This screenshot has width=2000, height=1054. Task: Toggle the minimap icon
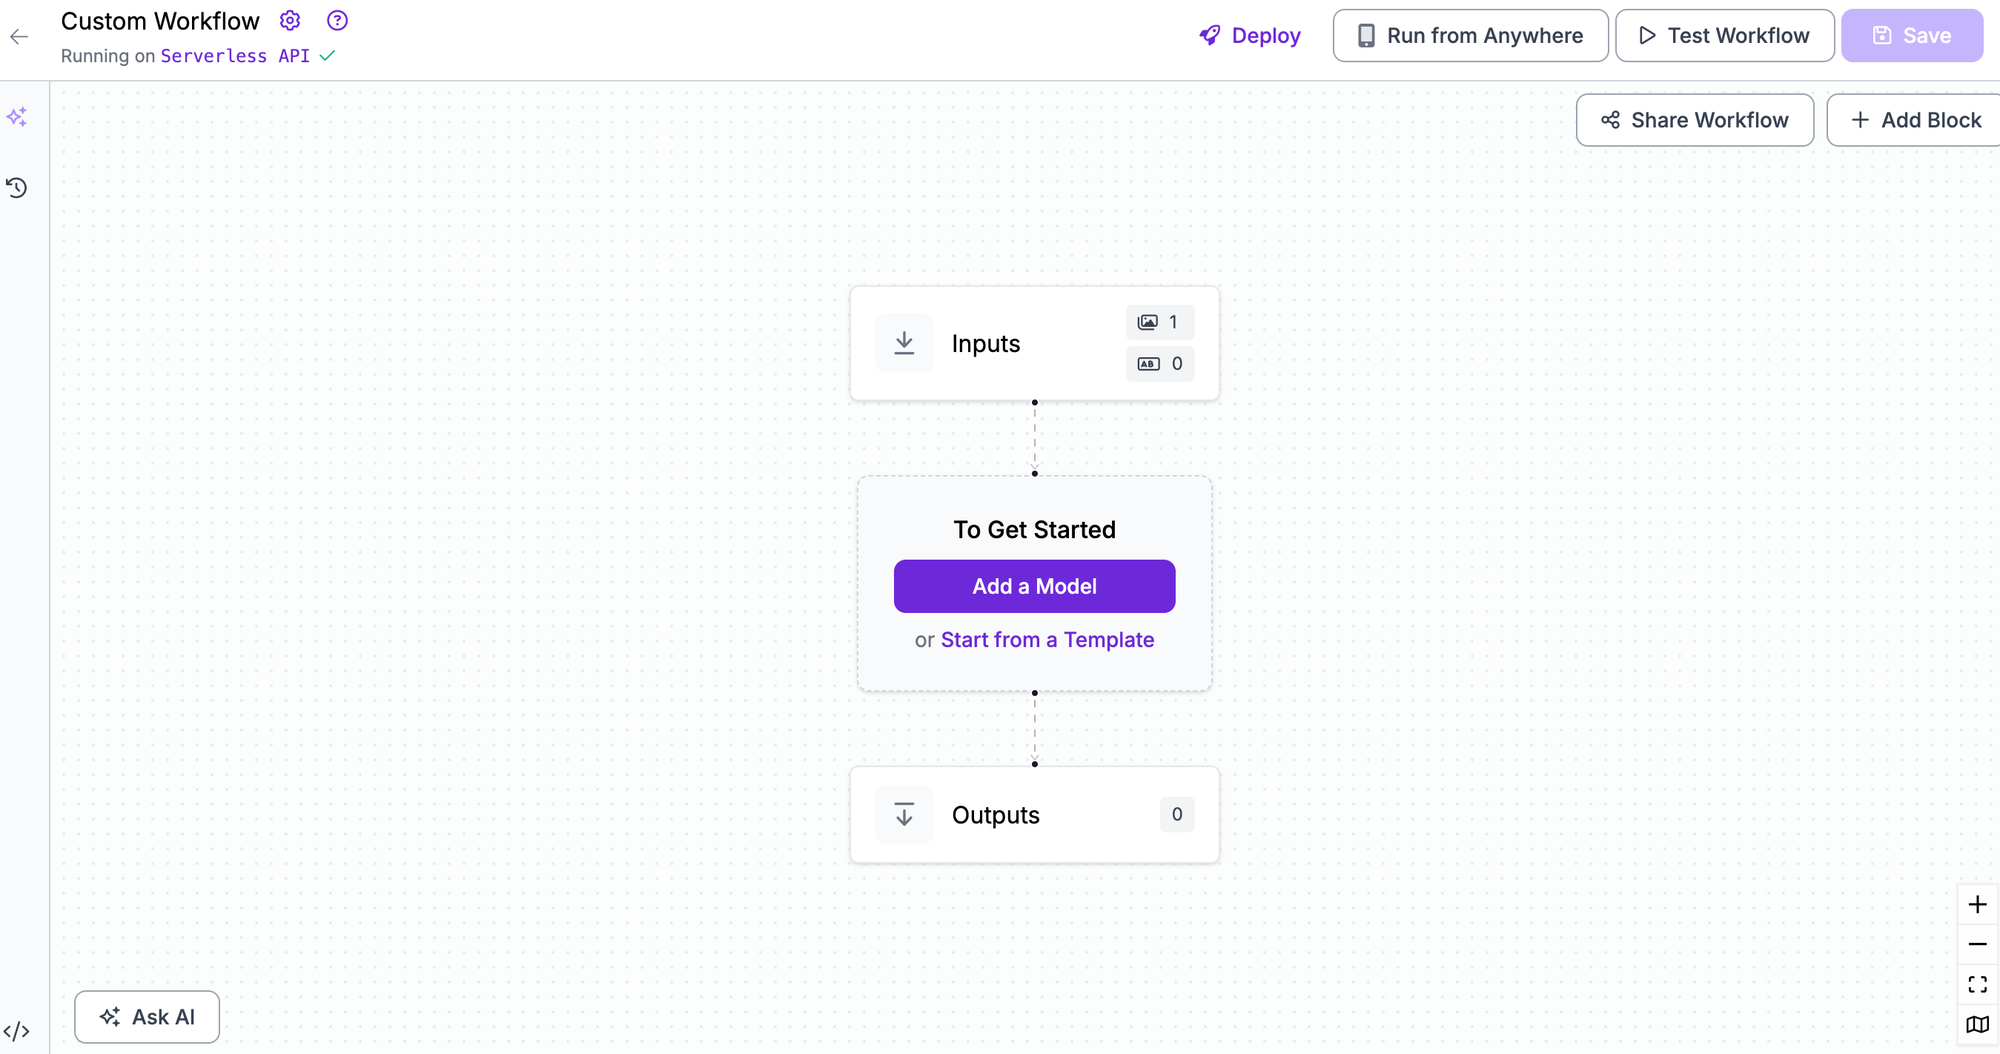click(x=1977, y=1025)
